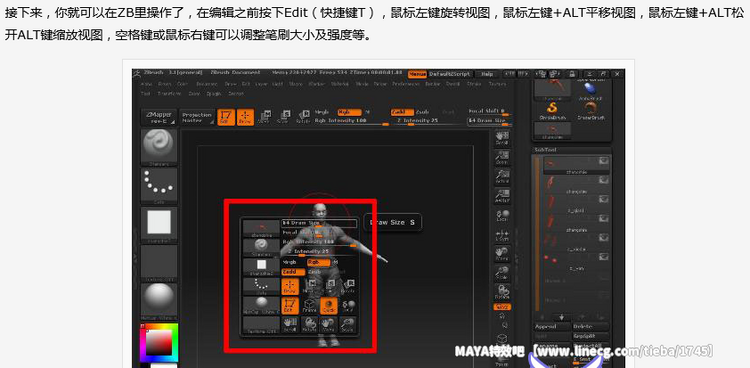Toggle the Rgb button in top shelf

[349, 112]
